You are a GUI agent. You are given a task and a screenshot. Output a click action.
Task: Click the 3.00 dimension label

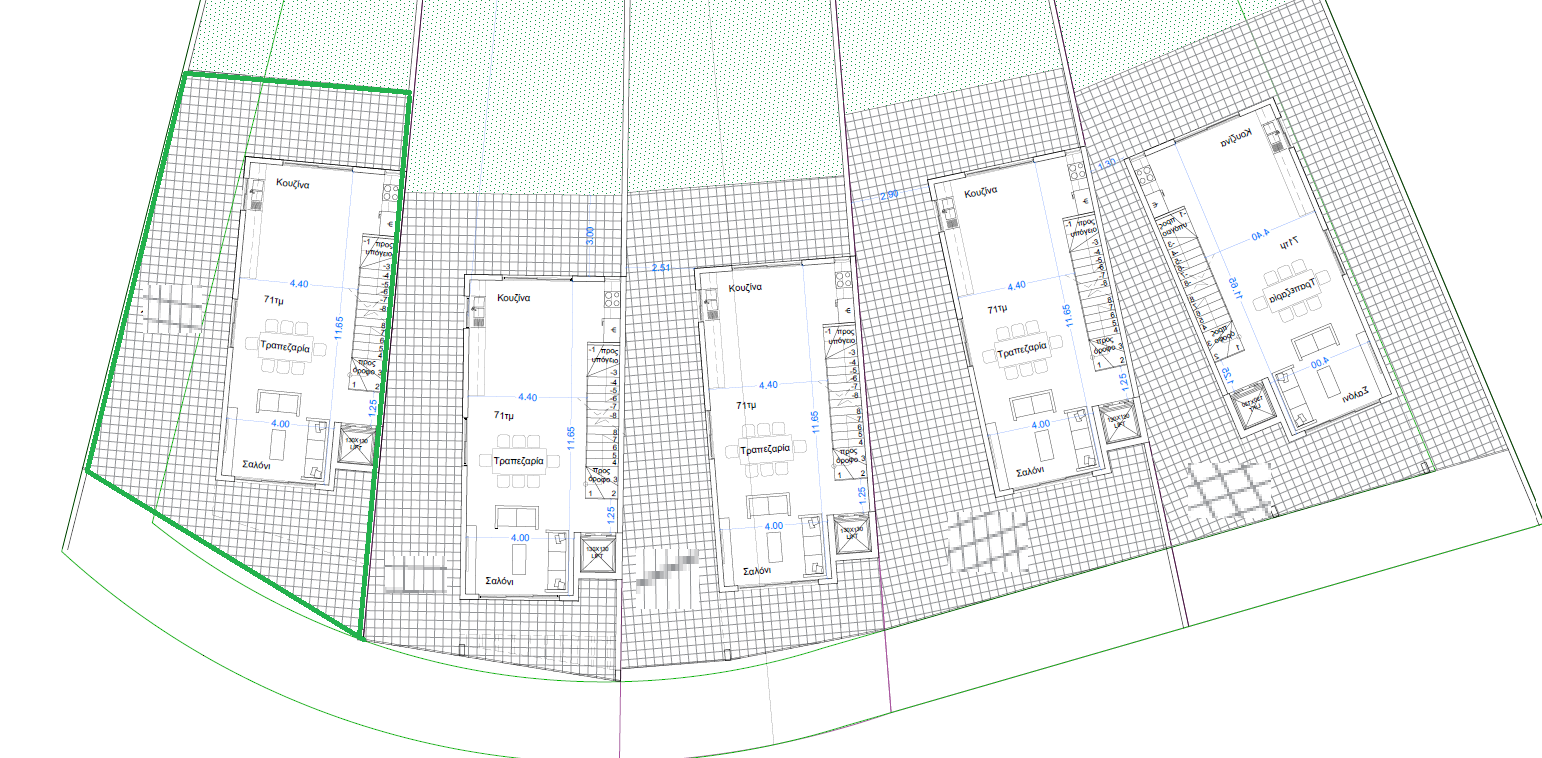[x=590, y=236]
